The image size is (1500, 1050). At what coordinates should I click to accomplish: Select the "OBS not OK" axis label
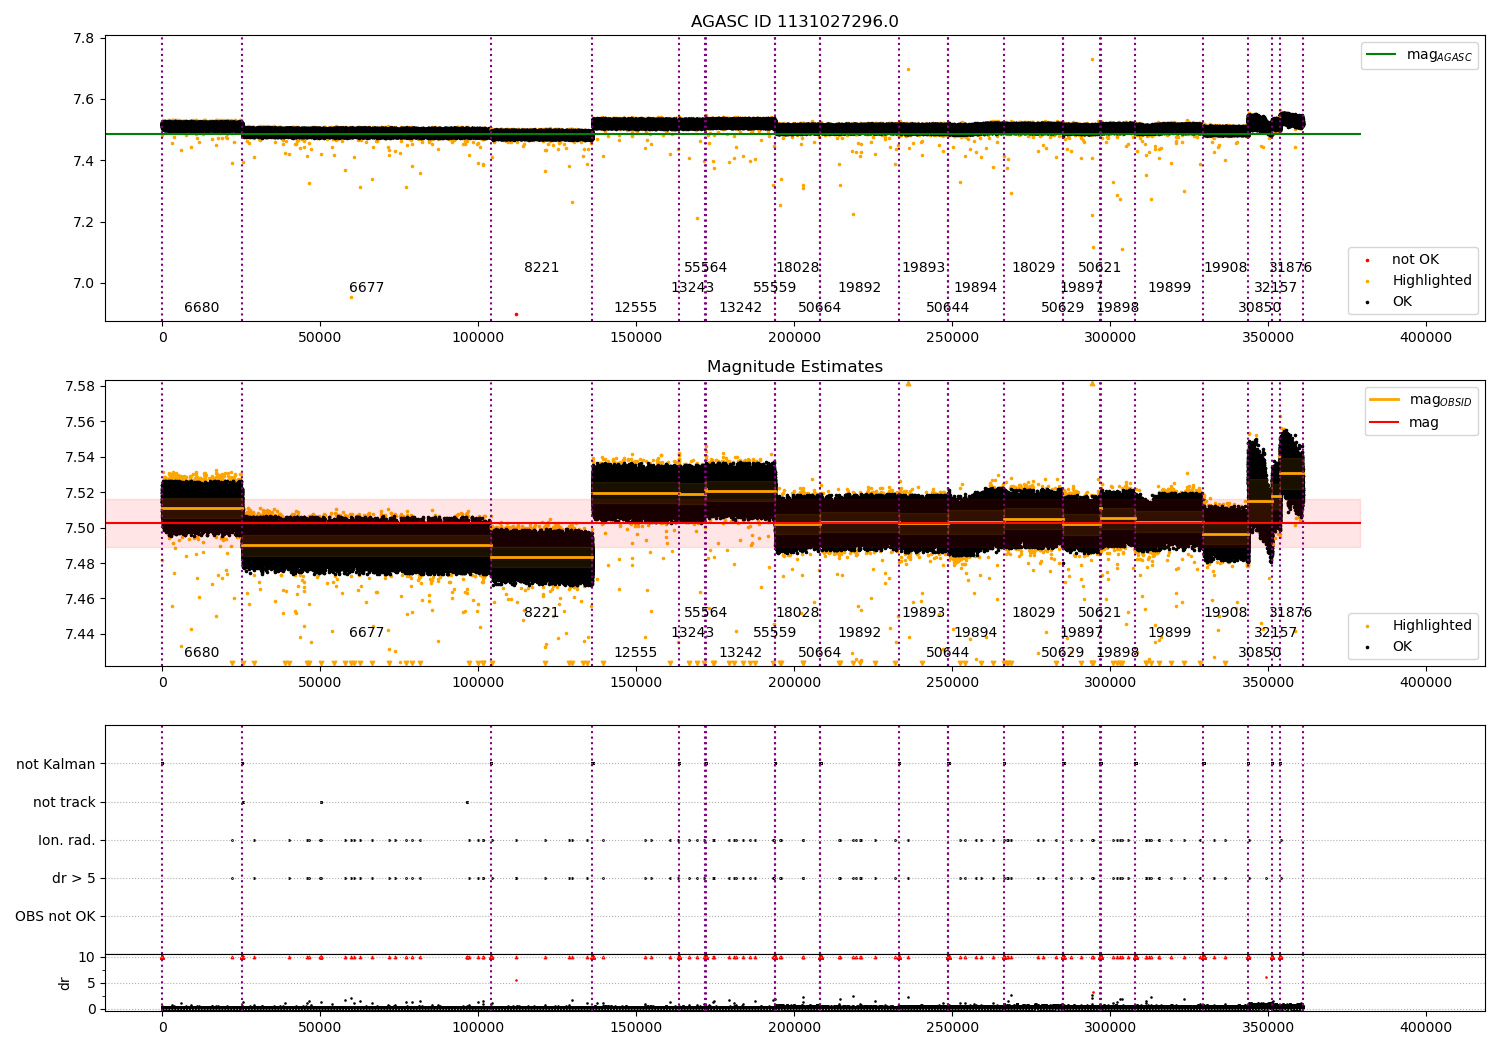[56, 916]
